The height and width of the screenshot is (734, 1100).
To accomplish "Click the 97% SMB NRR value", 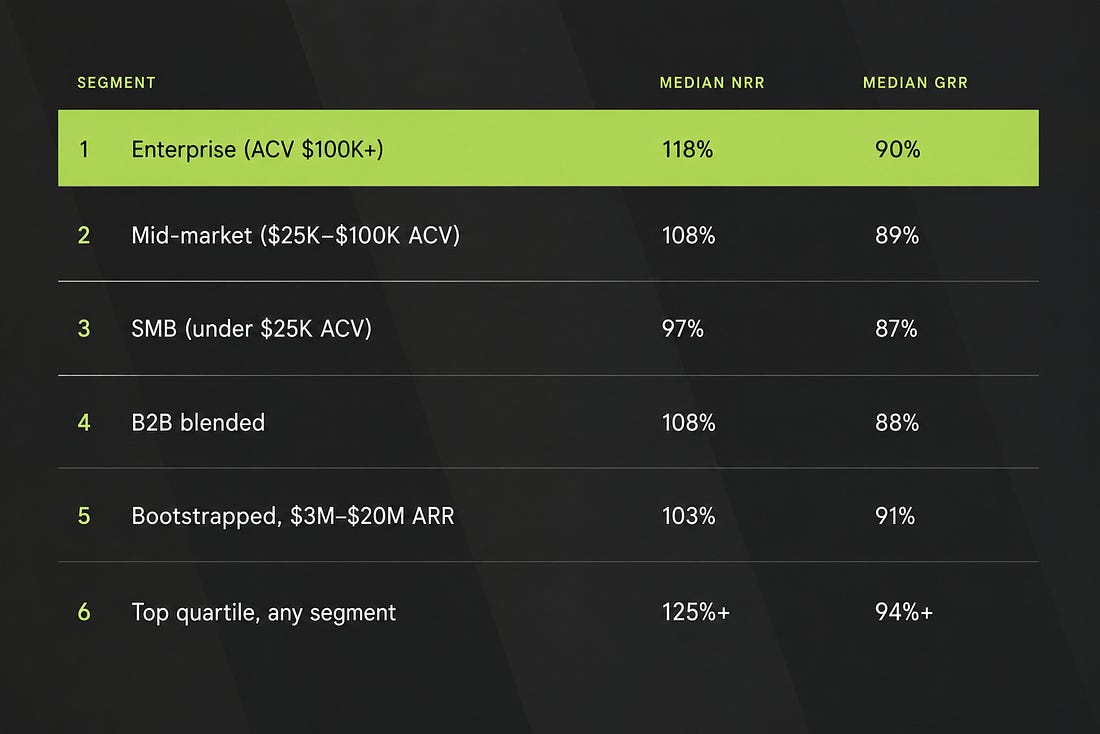I will point(683,328).
